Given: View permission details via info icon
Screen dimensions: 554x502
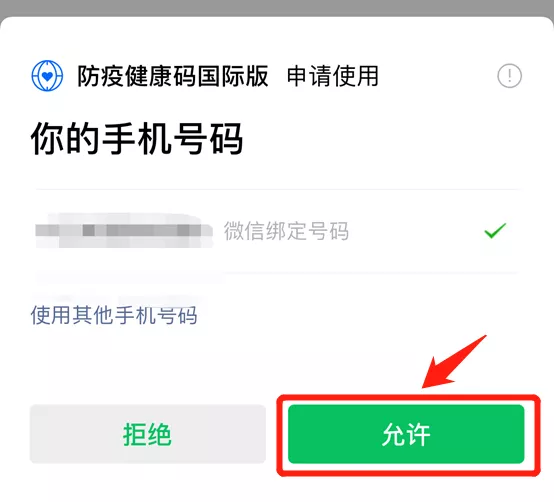Looking at the screenshot, I should click(509, 76).
